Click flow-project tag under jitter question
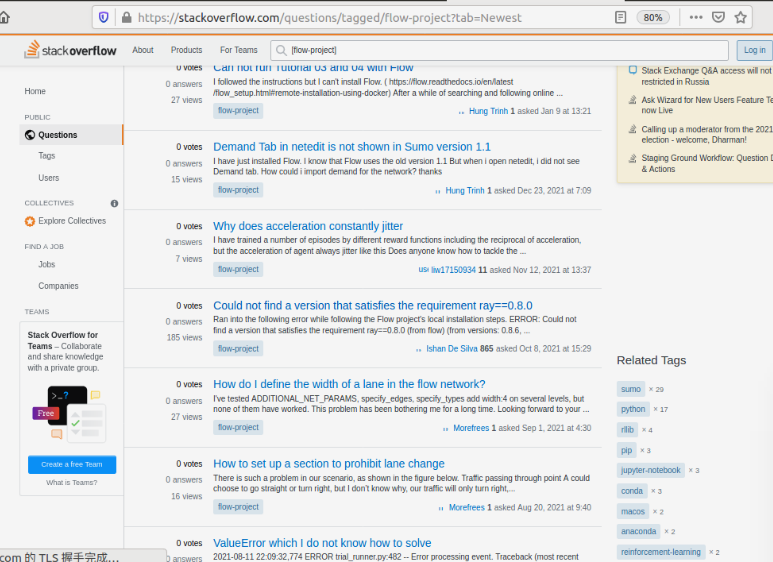 tap(238, 269)
